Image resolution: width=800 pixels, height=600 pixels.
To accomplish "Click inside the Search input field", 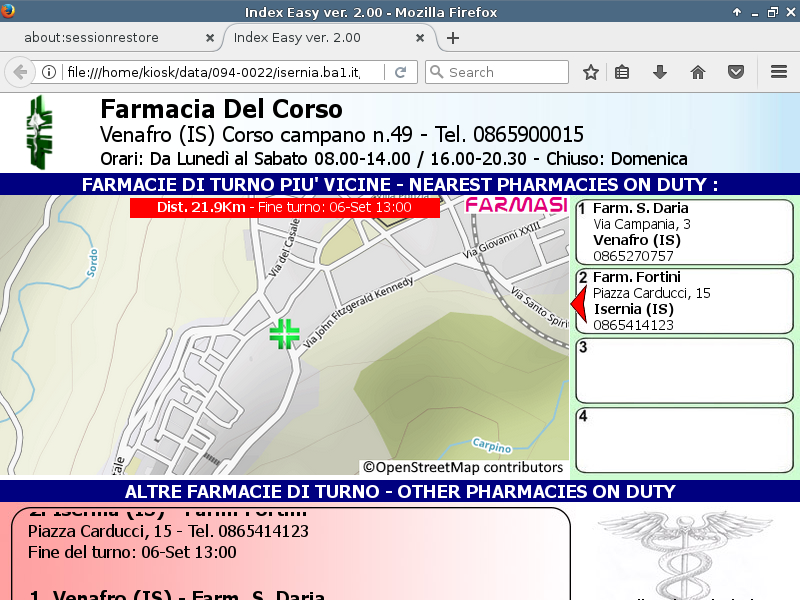I will click(505, 72).
